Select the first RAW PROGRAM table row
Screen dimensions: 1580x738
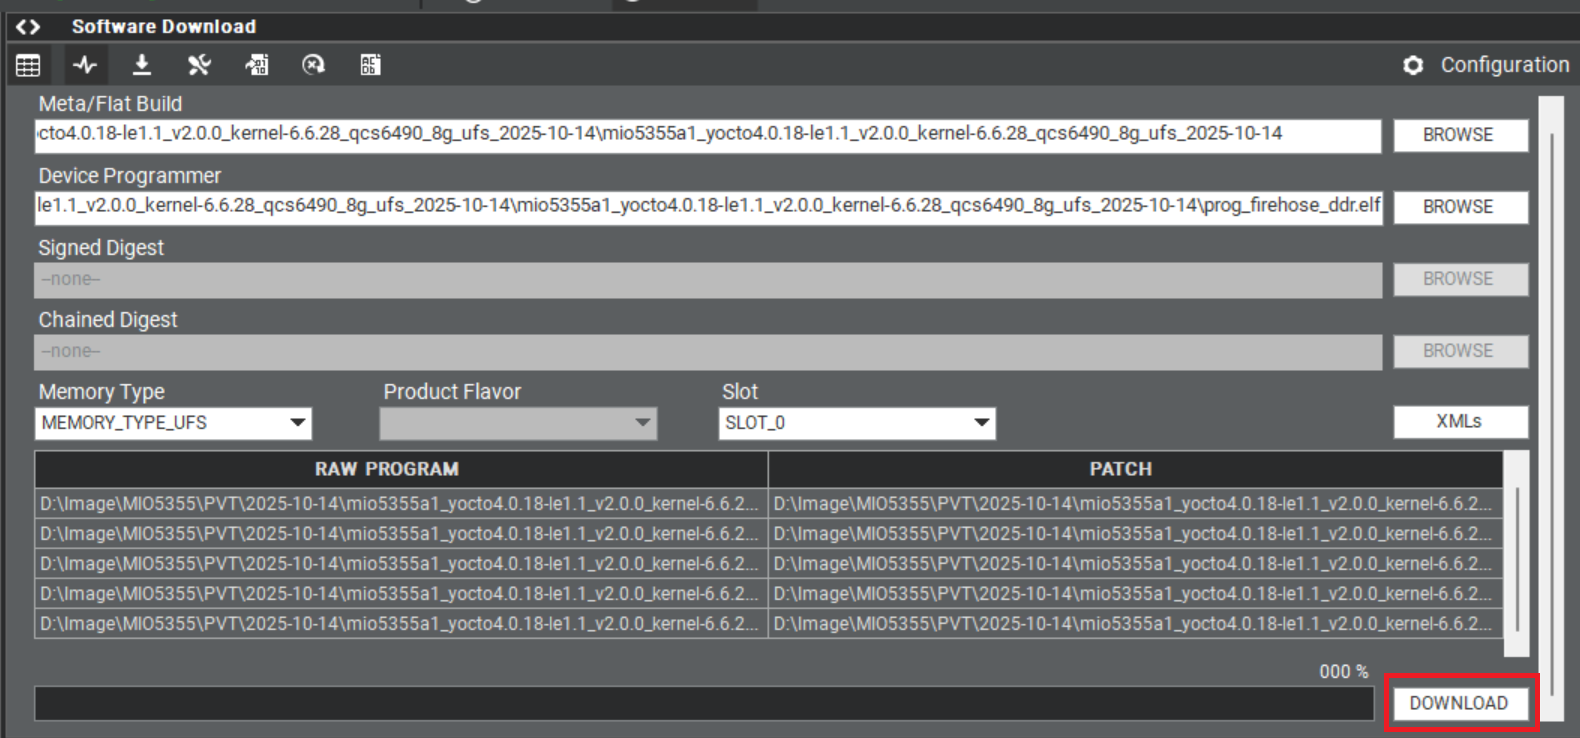coord(400,504)
